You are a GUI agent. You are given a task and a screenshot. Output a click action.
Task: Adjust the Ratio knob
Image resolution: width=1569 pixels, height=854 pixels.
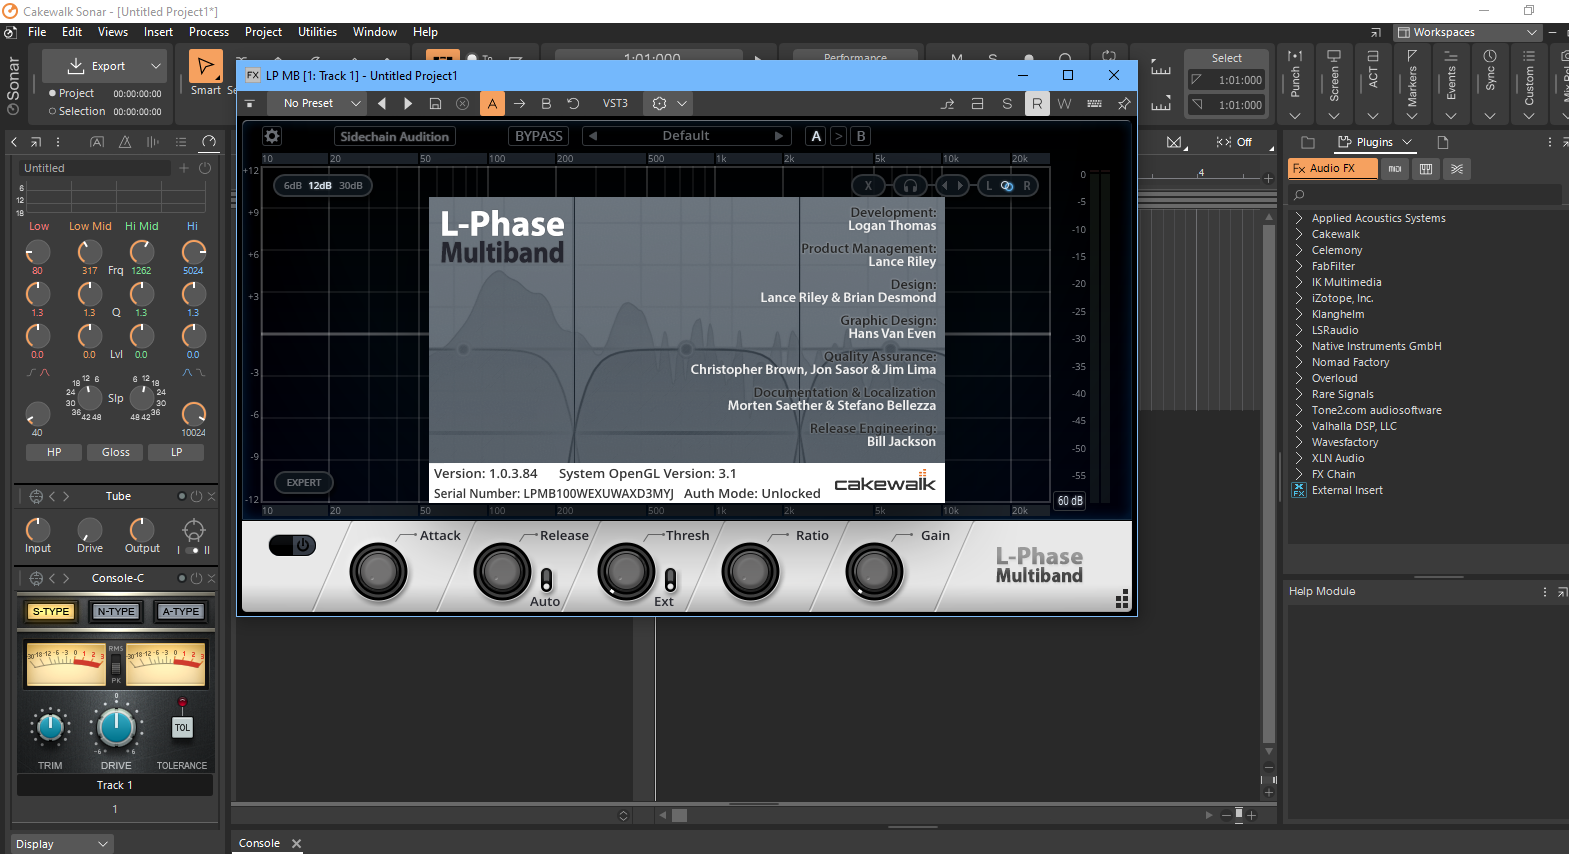click(x=750, y=571)
